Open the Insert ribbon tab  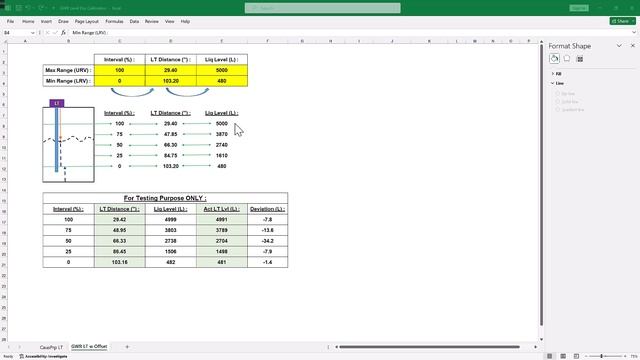[46, 21]
